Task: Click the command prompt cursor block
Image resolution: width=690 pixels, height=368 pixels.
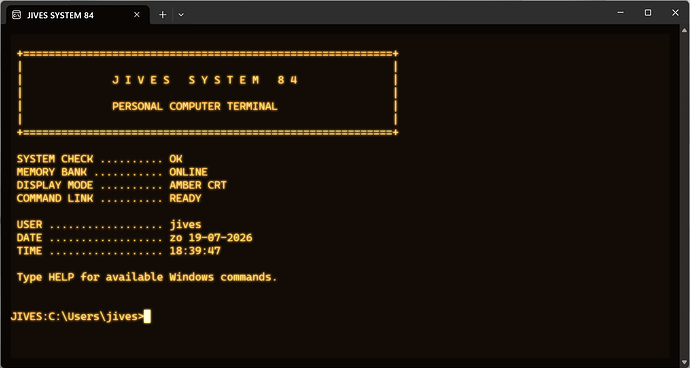Action: click(147, 316)
